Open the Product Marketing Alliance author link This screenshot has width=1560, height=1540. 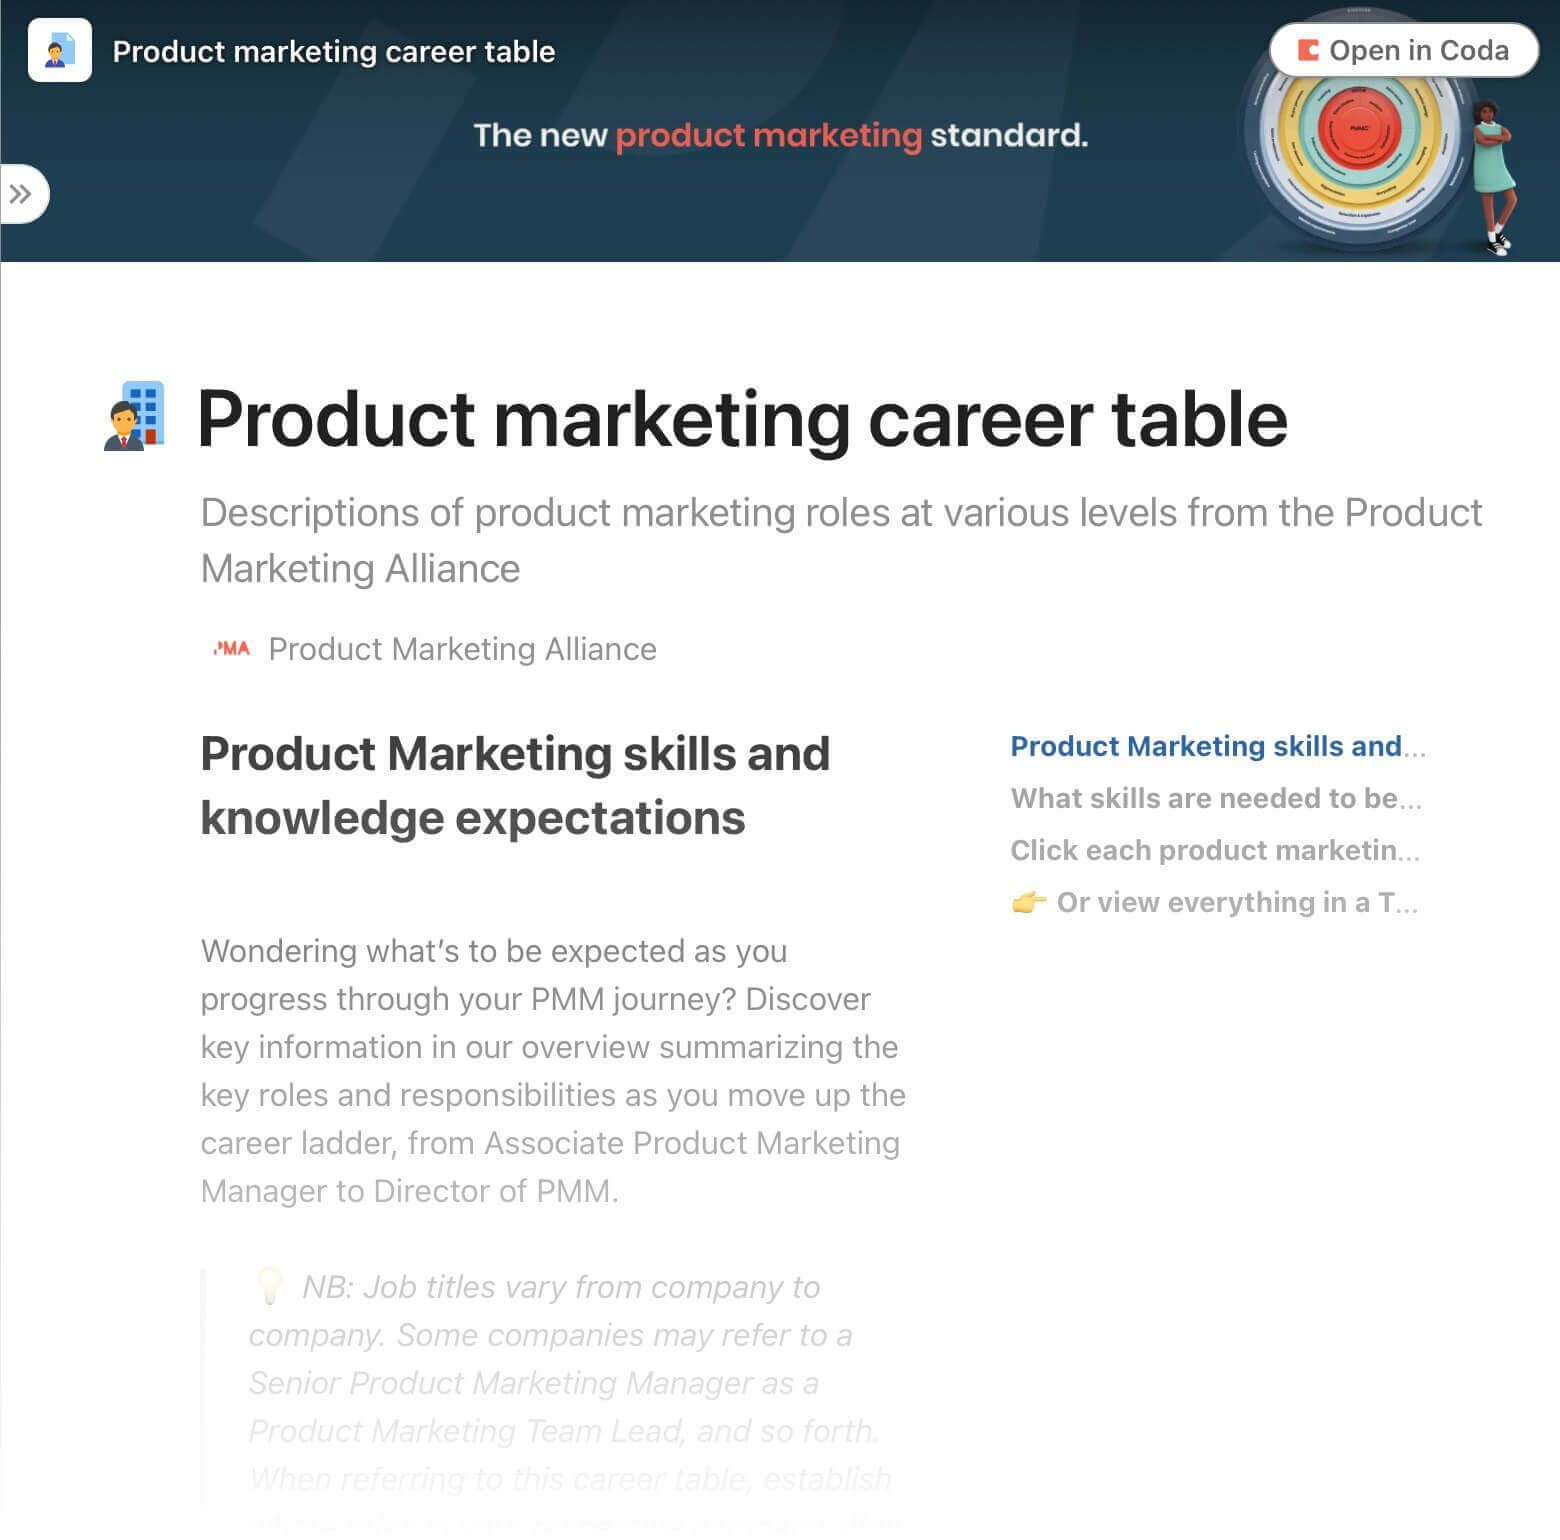click(x=462, y=649)
